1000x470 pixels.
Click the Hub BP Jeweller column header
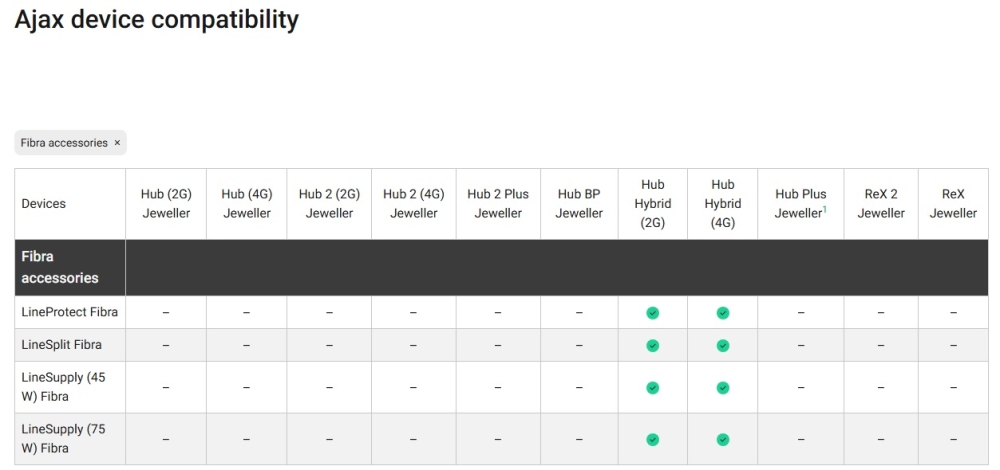[x=579, y=203]
